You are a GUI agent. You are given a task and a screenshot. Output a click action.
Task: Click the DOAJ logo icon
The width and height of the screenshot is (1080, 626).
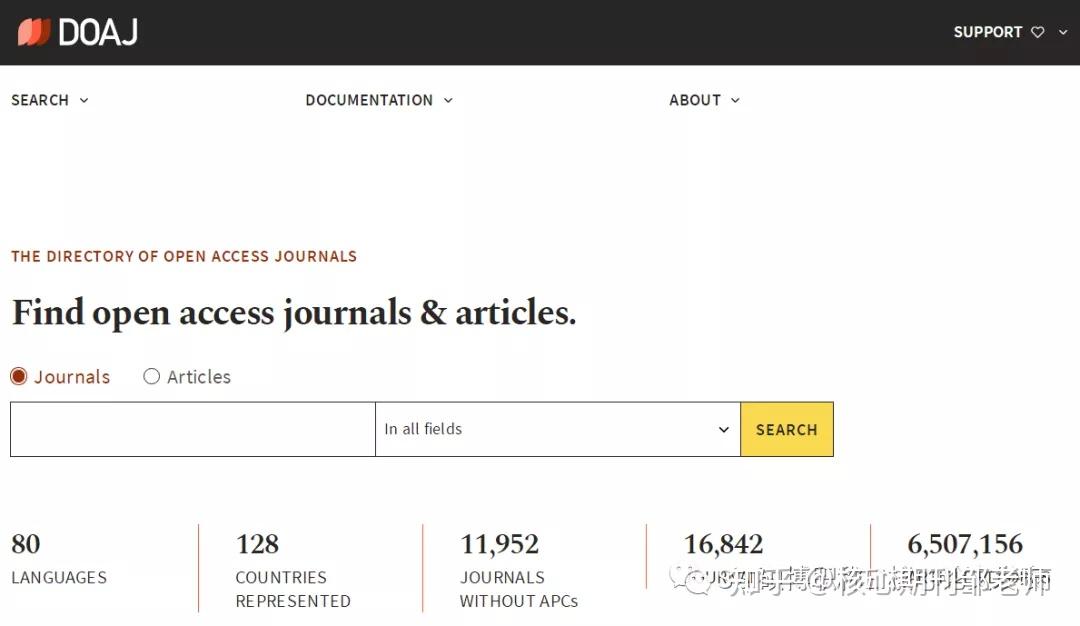35,31
